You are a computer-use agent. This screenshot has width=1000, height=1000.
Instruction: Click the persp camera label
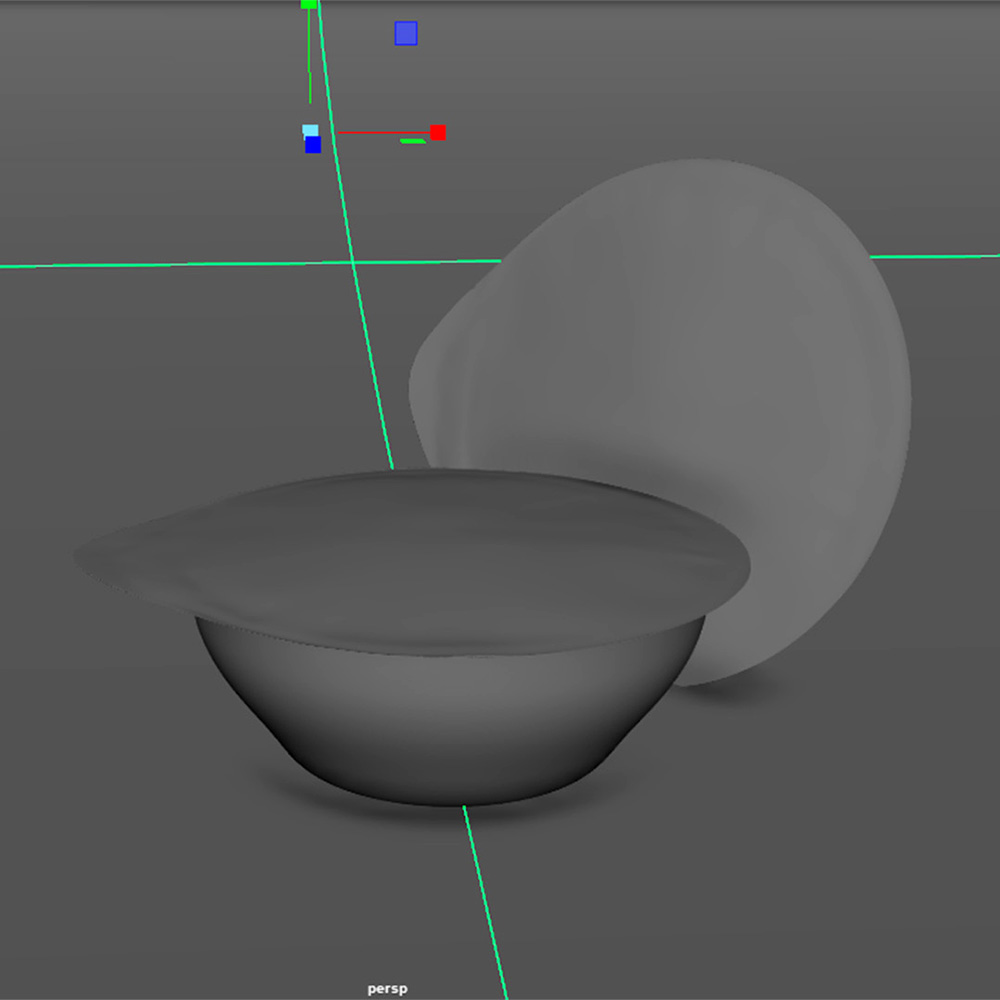[387, 989]
